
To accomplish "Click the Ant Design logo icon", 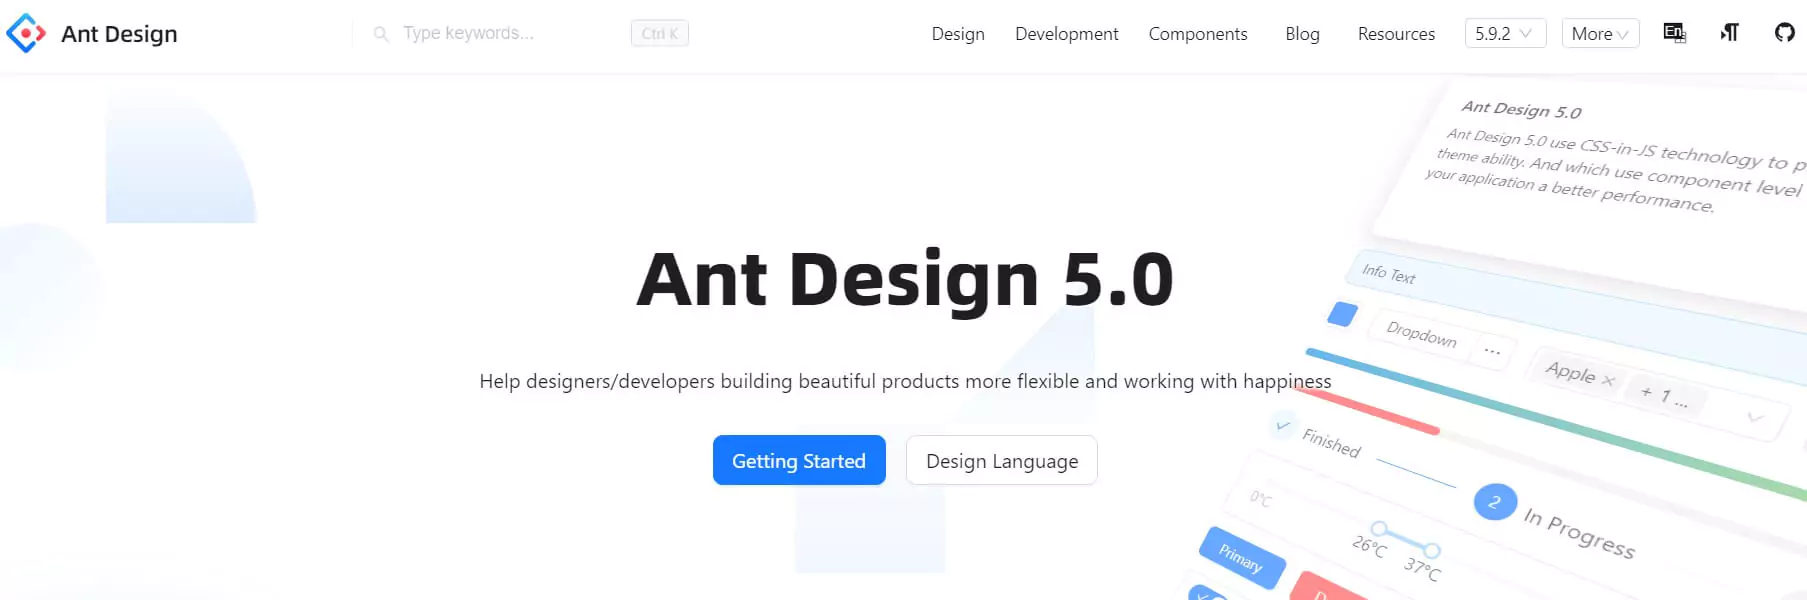I will pyautogui.click(x=26, y=33).
